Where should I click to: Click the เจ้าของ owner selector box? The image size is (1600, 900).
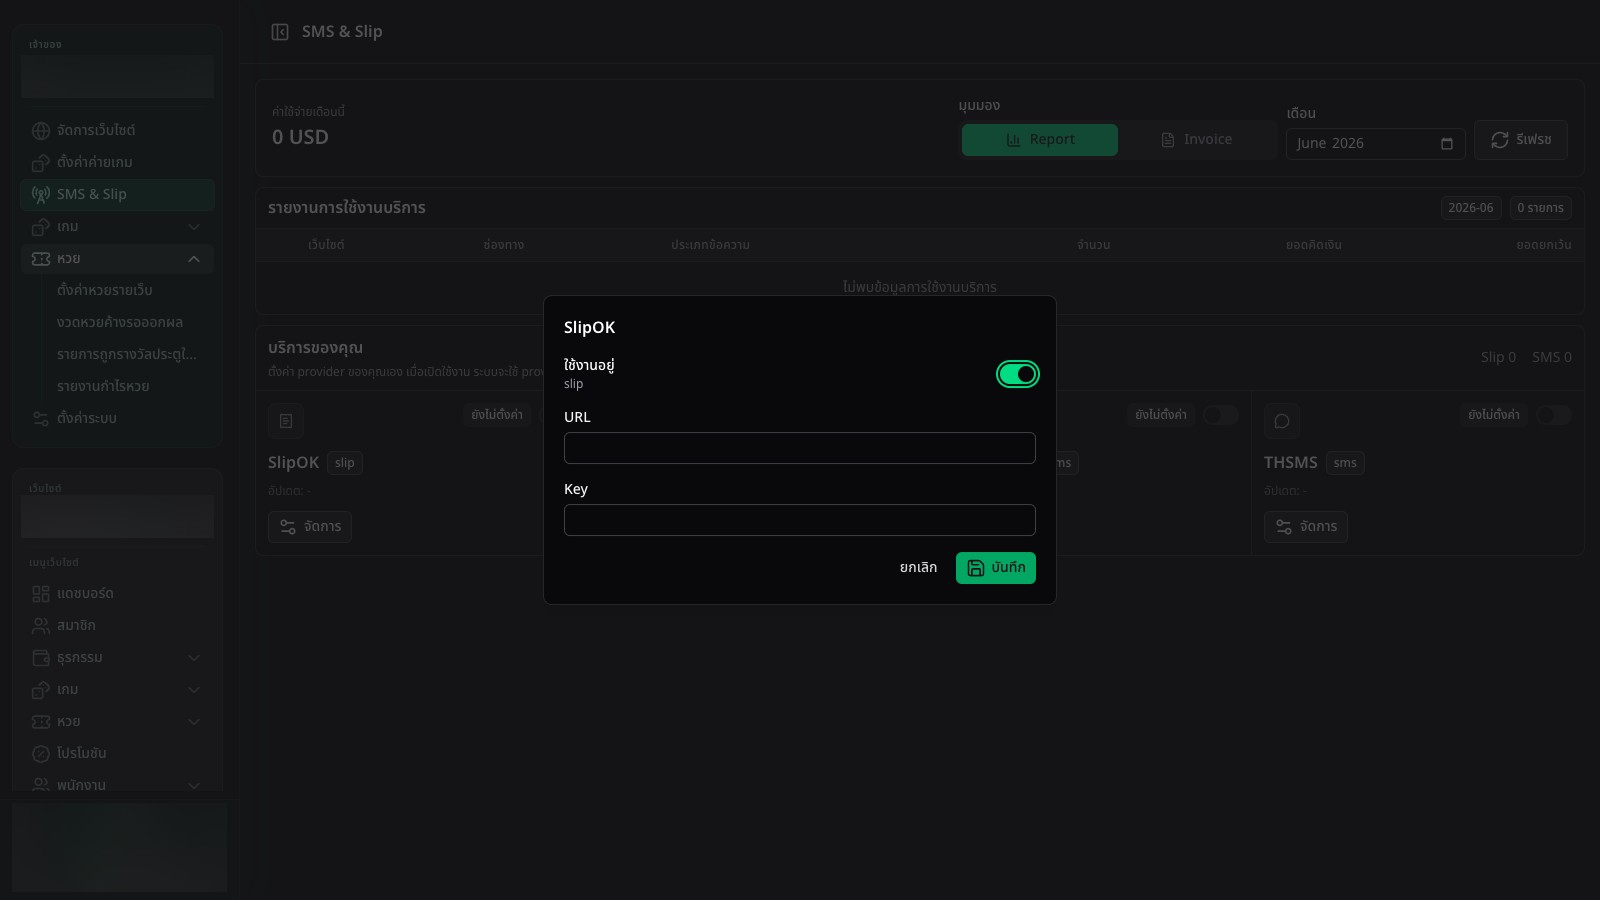(117, 77)
